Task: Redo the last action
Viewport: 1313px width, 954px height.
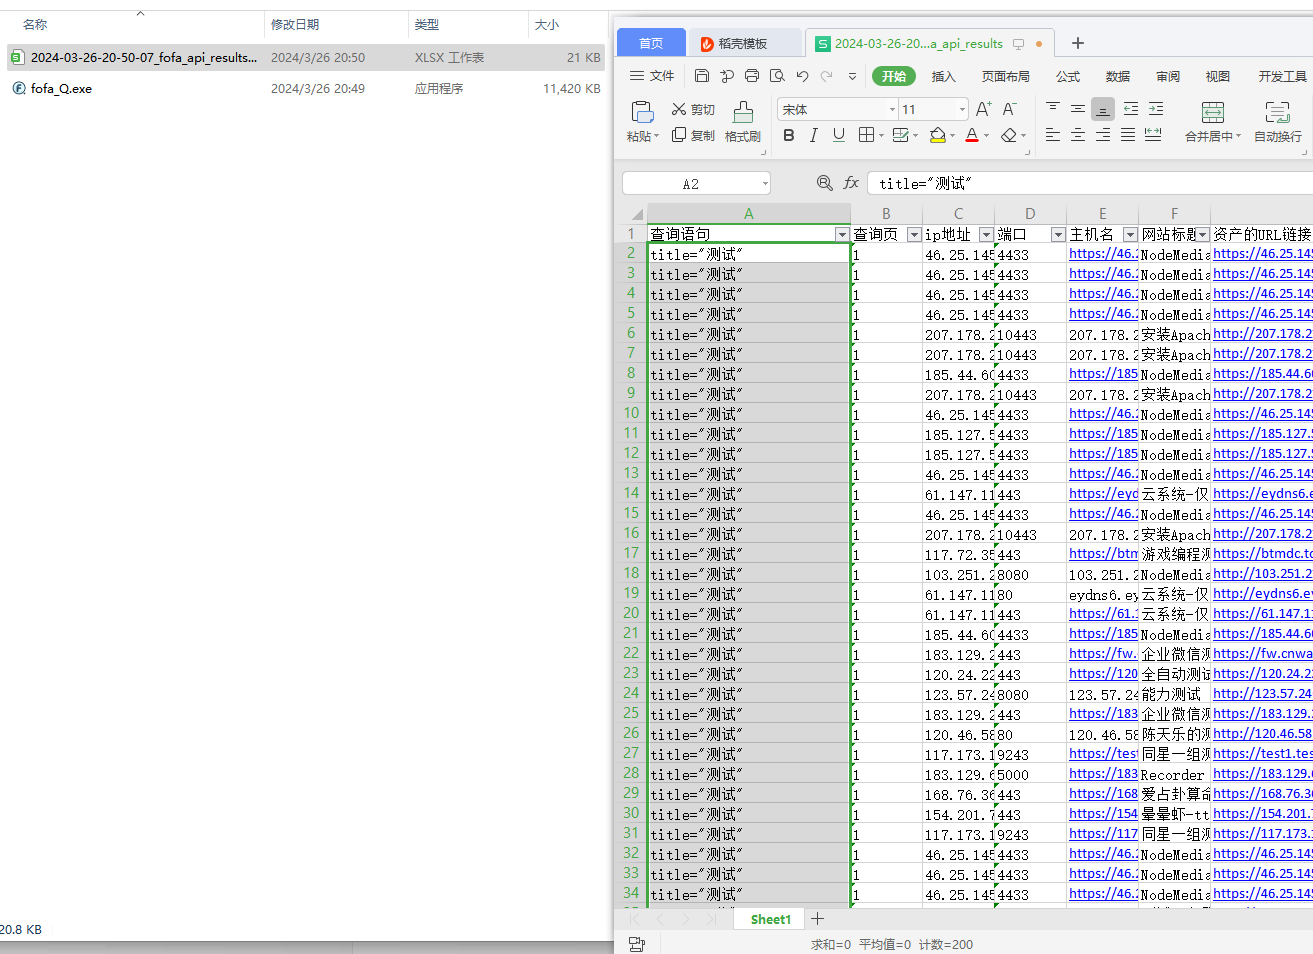Action: coord(826,76)
